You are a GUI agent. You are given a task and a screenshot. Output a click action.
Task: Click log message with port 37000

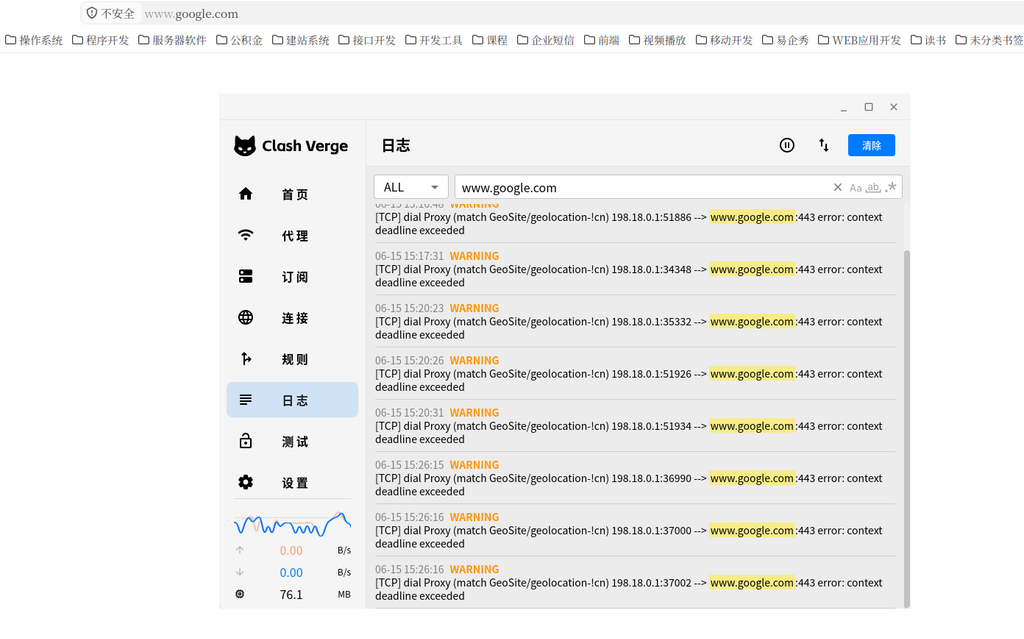(628, 537)
